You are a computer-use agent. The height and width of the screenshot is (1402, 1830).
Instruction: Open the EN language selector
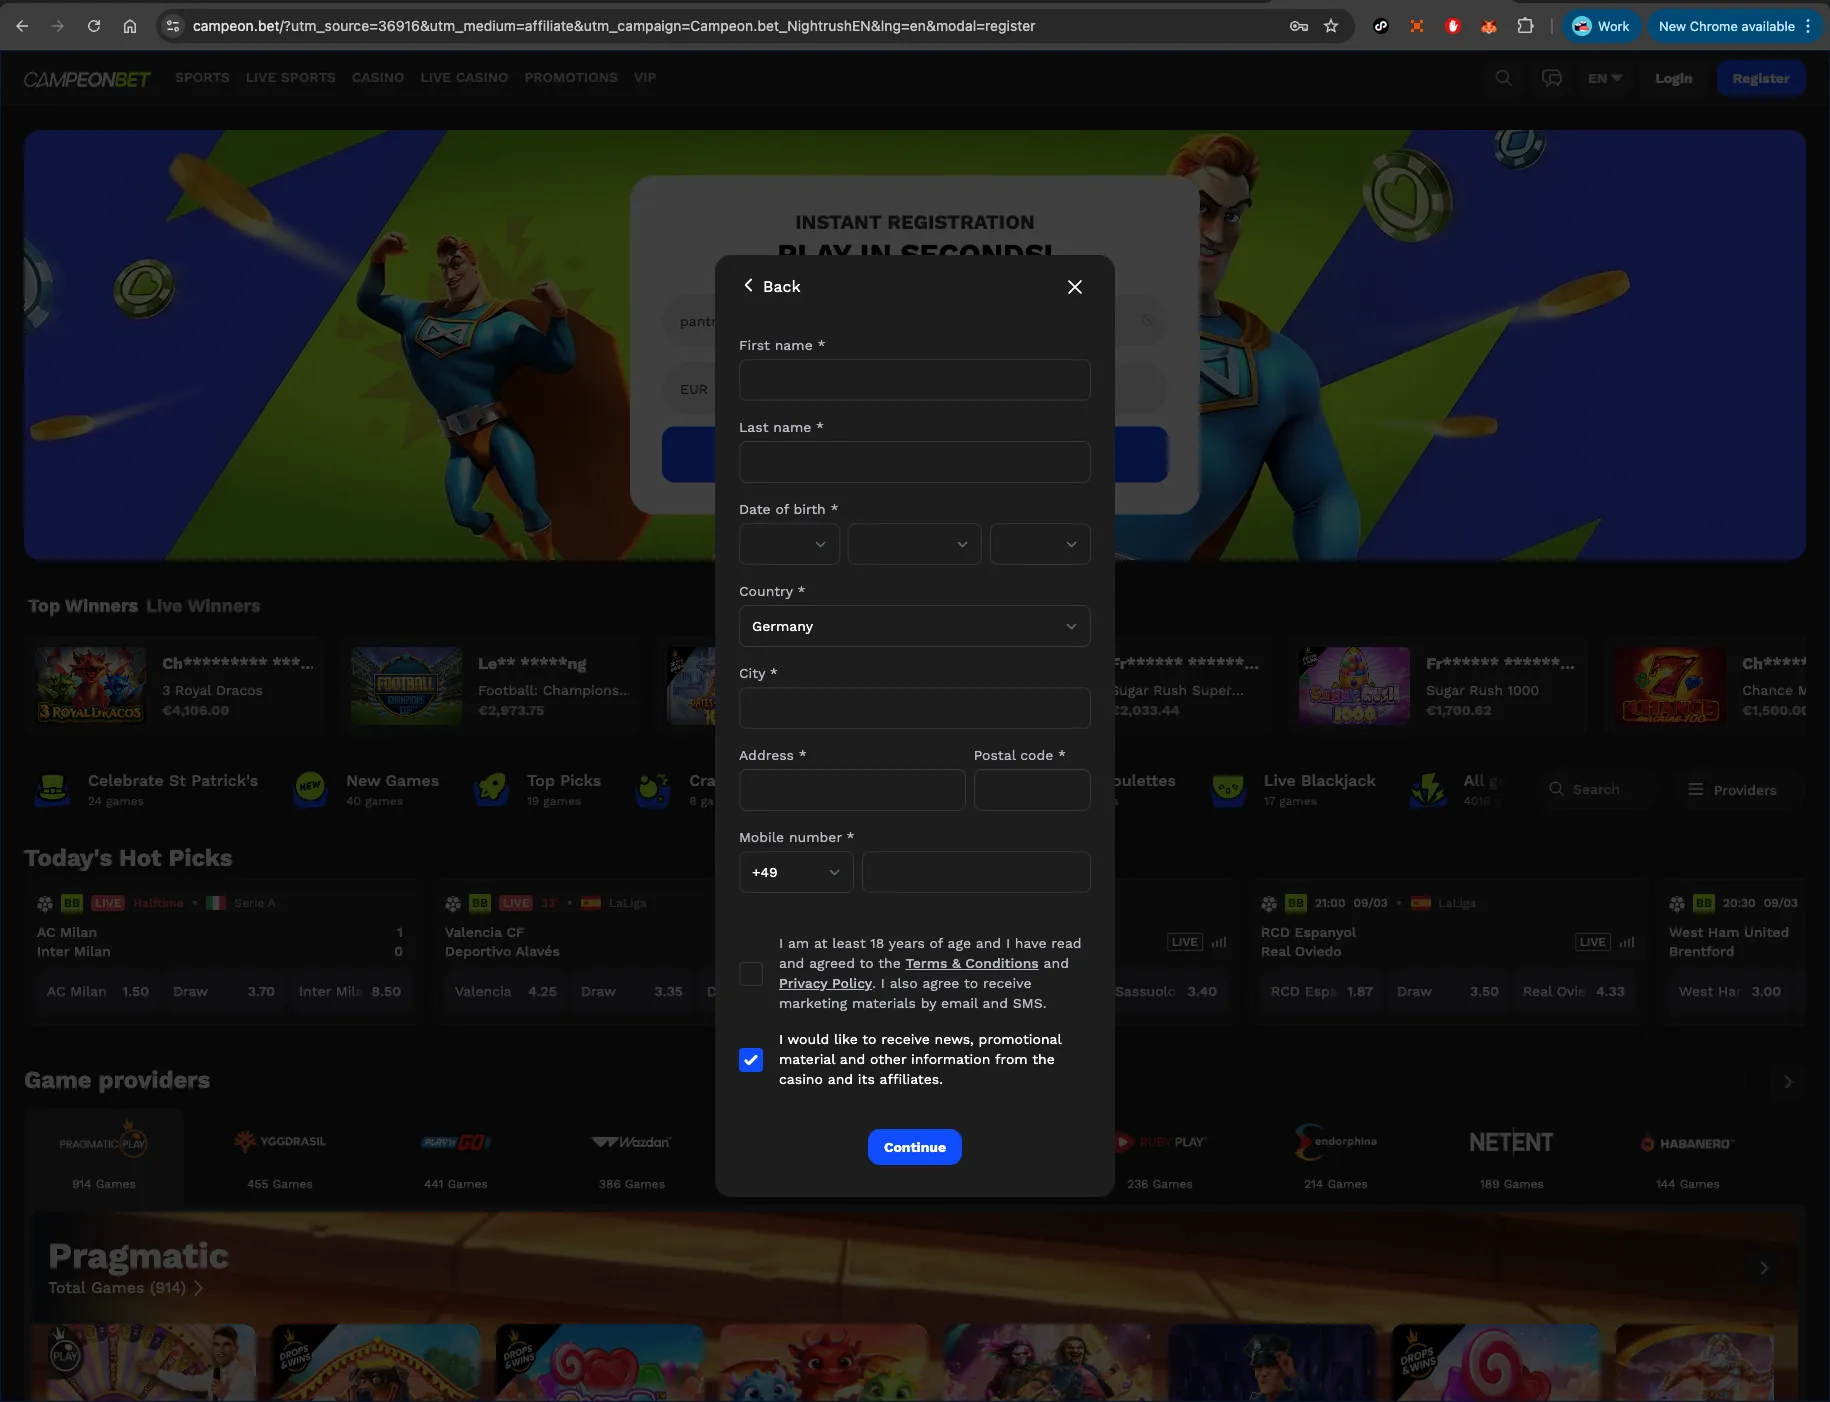(1605, 78)
